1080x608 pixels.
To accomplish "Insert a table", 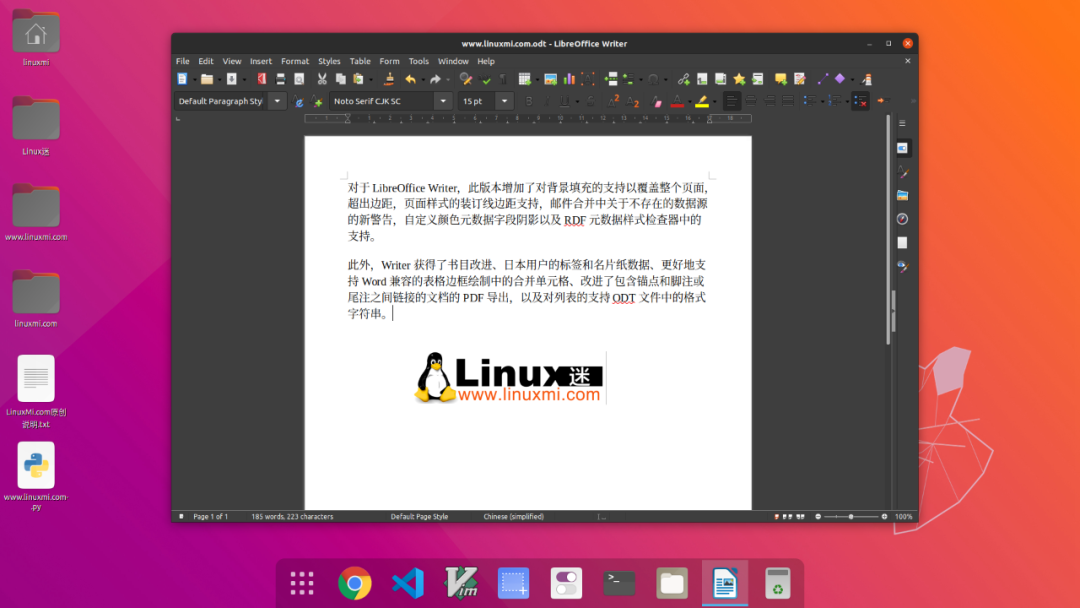I will [x=525, y=79].
